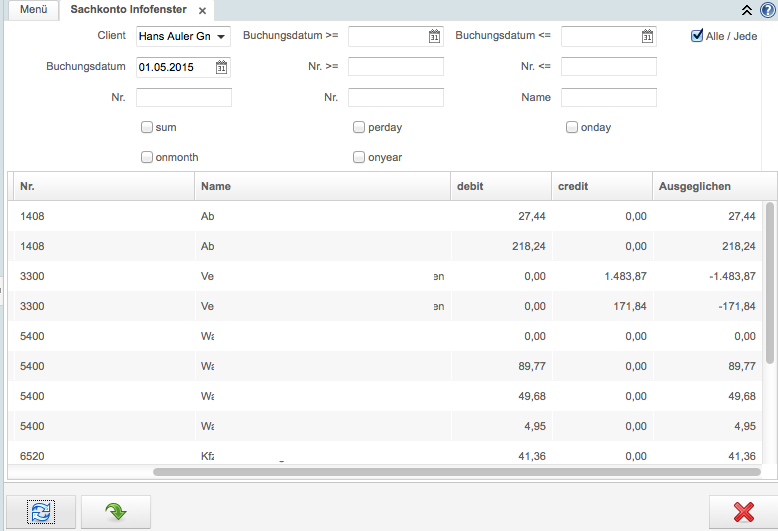Image resolution: width=778 pixels, height=531 pixels.
Task: Check the onmonth option
Action: (147, 157)
